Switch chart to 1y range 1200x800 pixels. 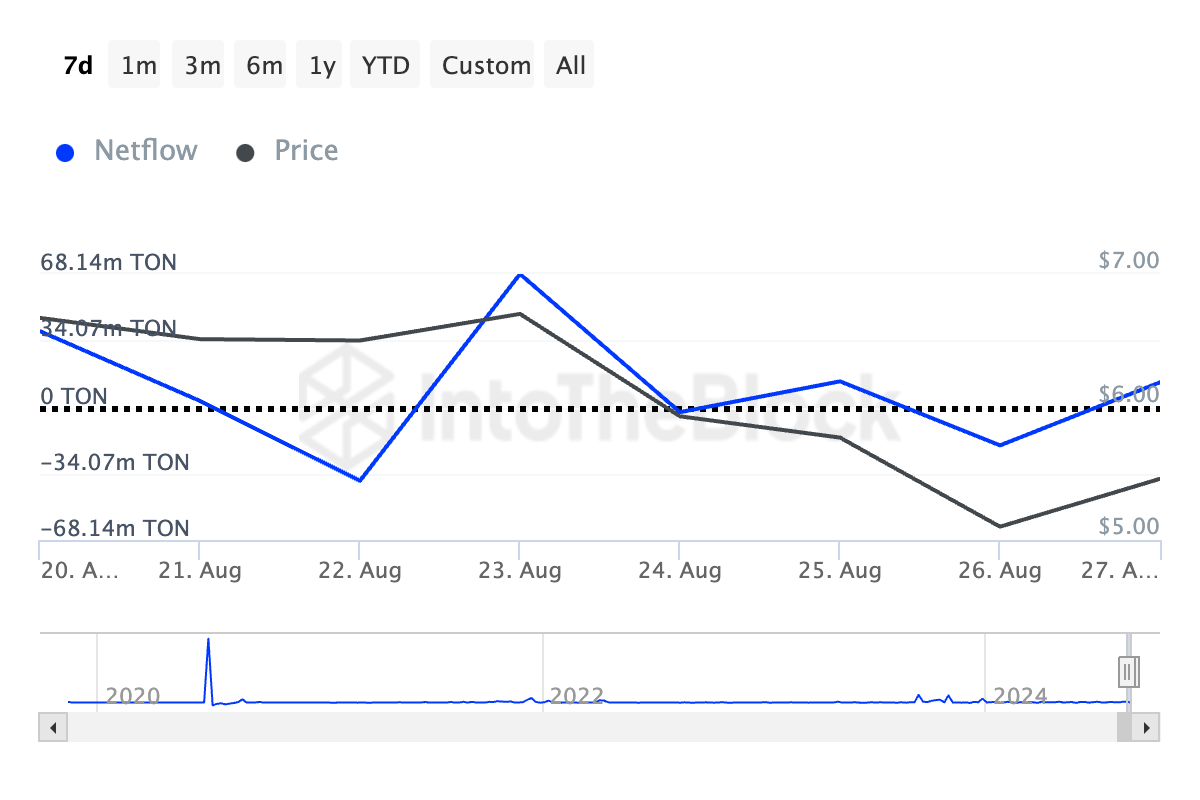[x=322, y=66]
